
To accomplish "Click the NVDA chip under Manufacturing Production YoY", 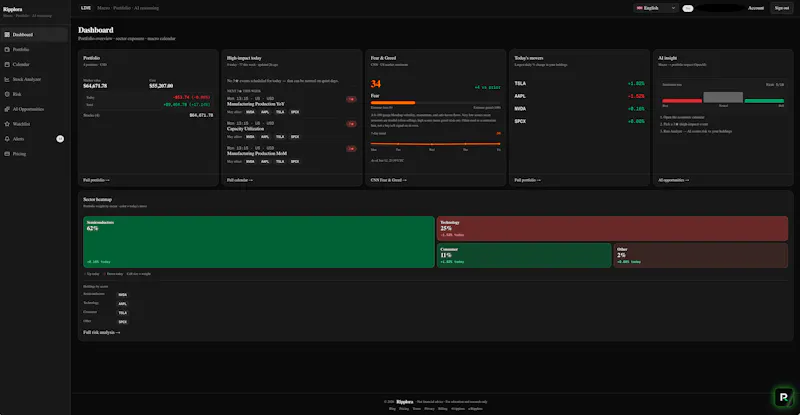I will [x=250, y=112].
